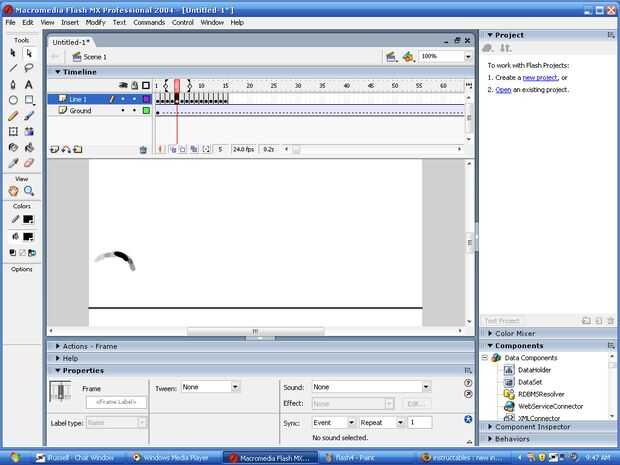The image size is (620, 465).
Task: Toggle outline square of Ground layer
Action: [146, 110]
